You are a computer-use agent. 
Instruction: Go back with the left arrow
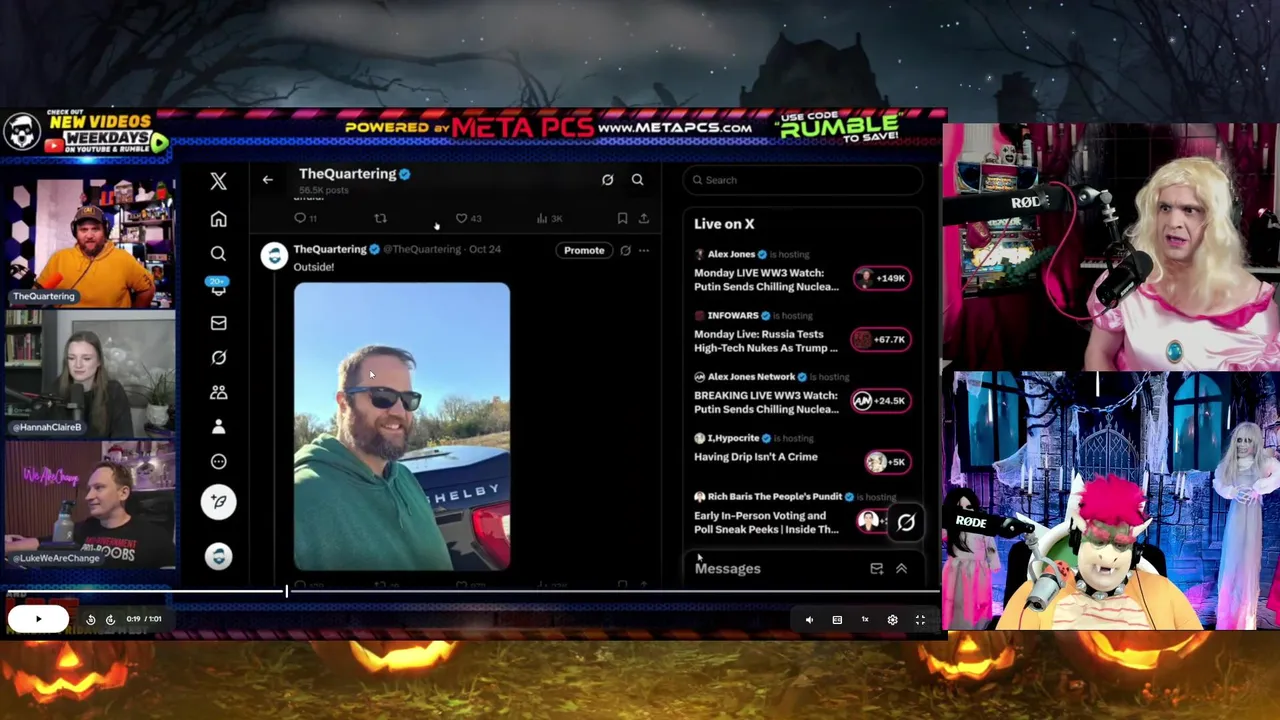(267, 180)
